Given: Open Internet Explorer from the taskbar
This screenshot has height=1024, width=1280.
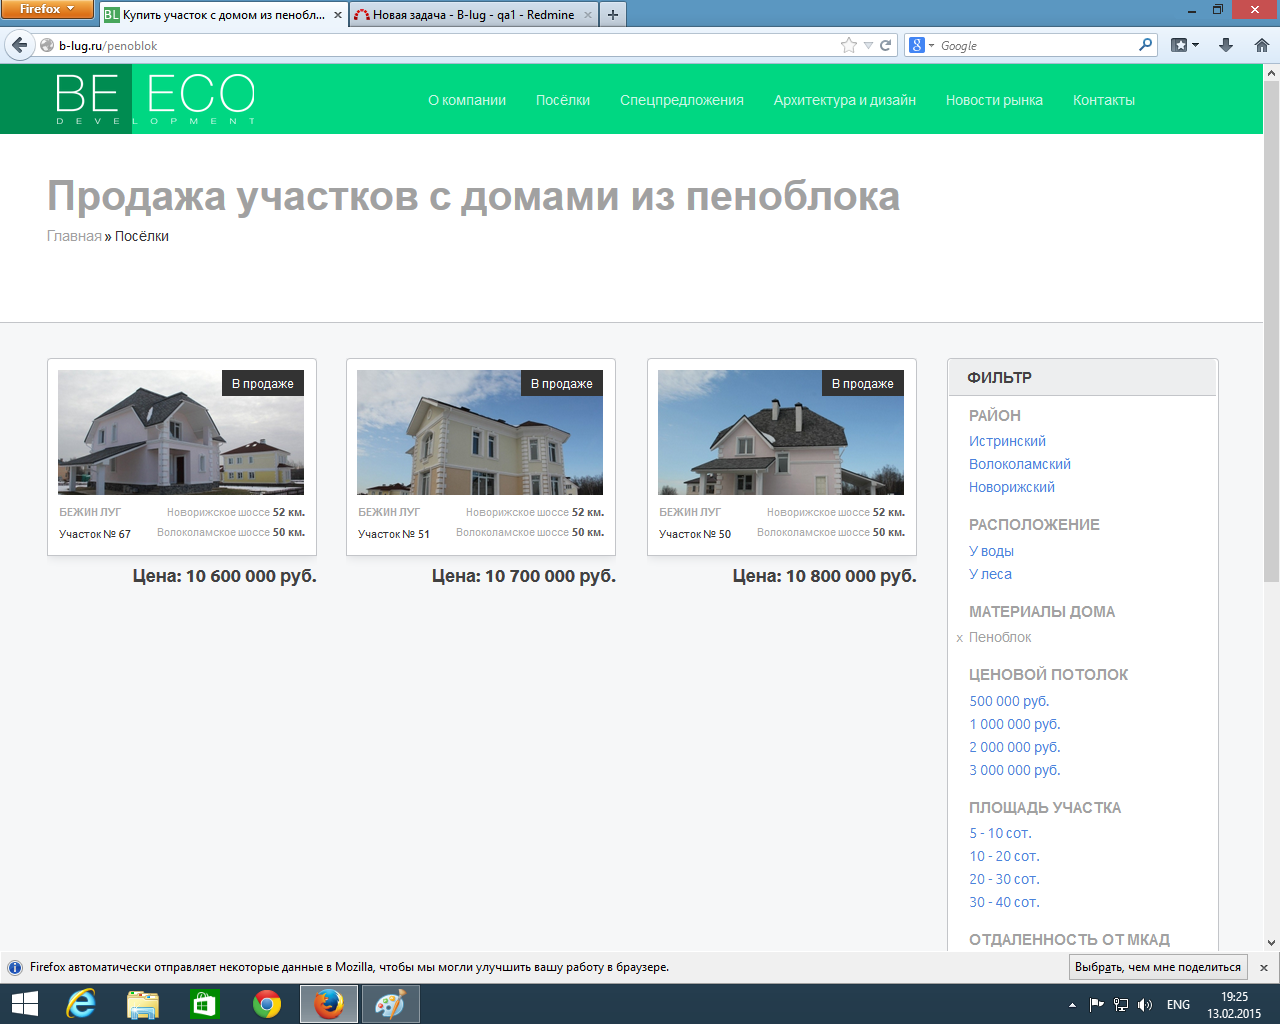Looking at the screenshot, I should (80, 1004).
